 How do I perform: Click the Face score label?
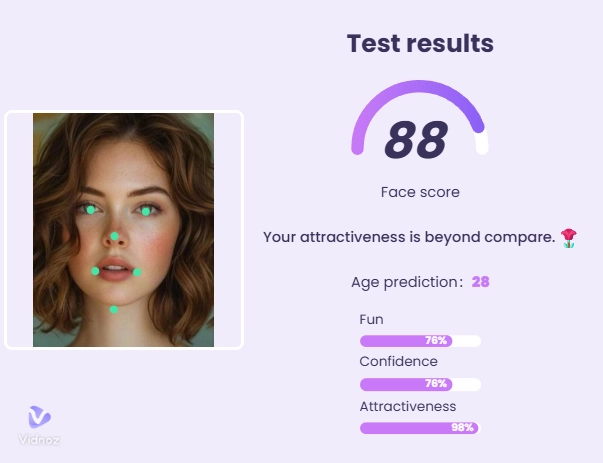(420, 192)
